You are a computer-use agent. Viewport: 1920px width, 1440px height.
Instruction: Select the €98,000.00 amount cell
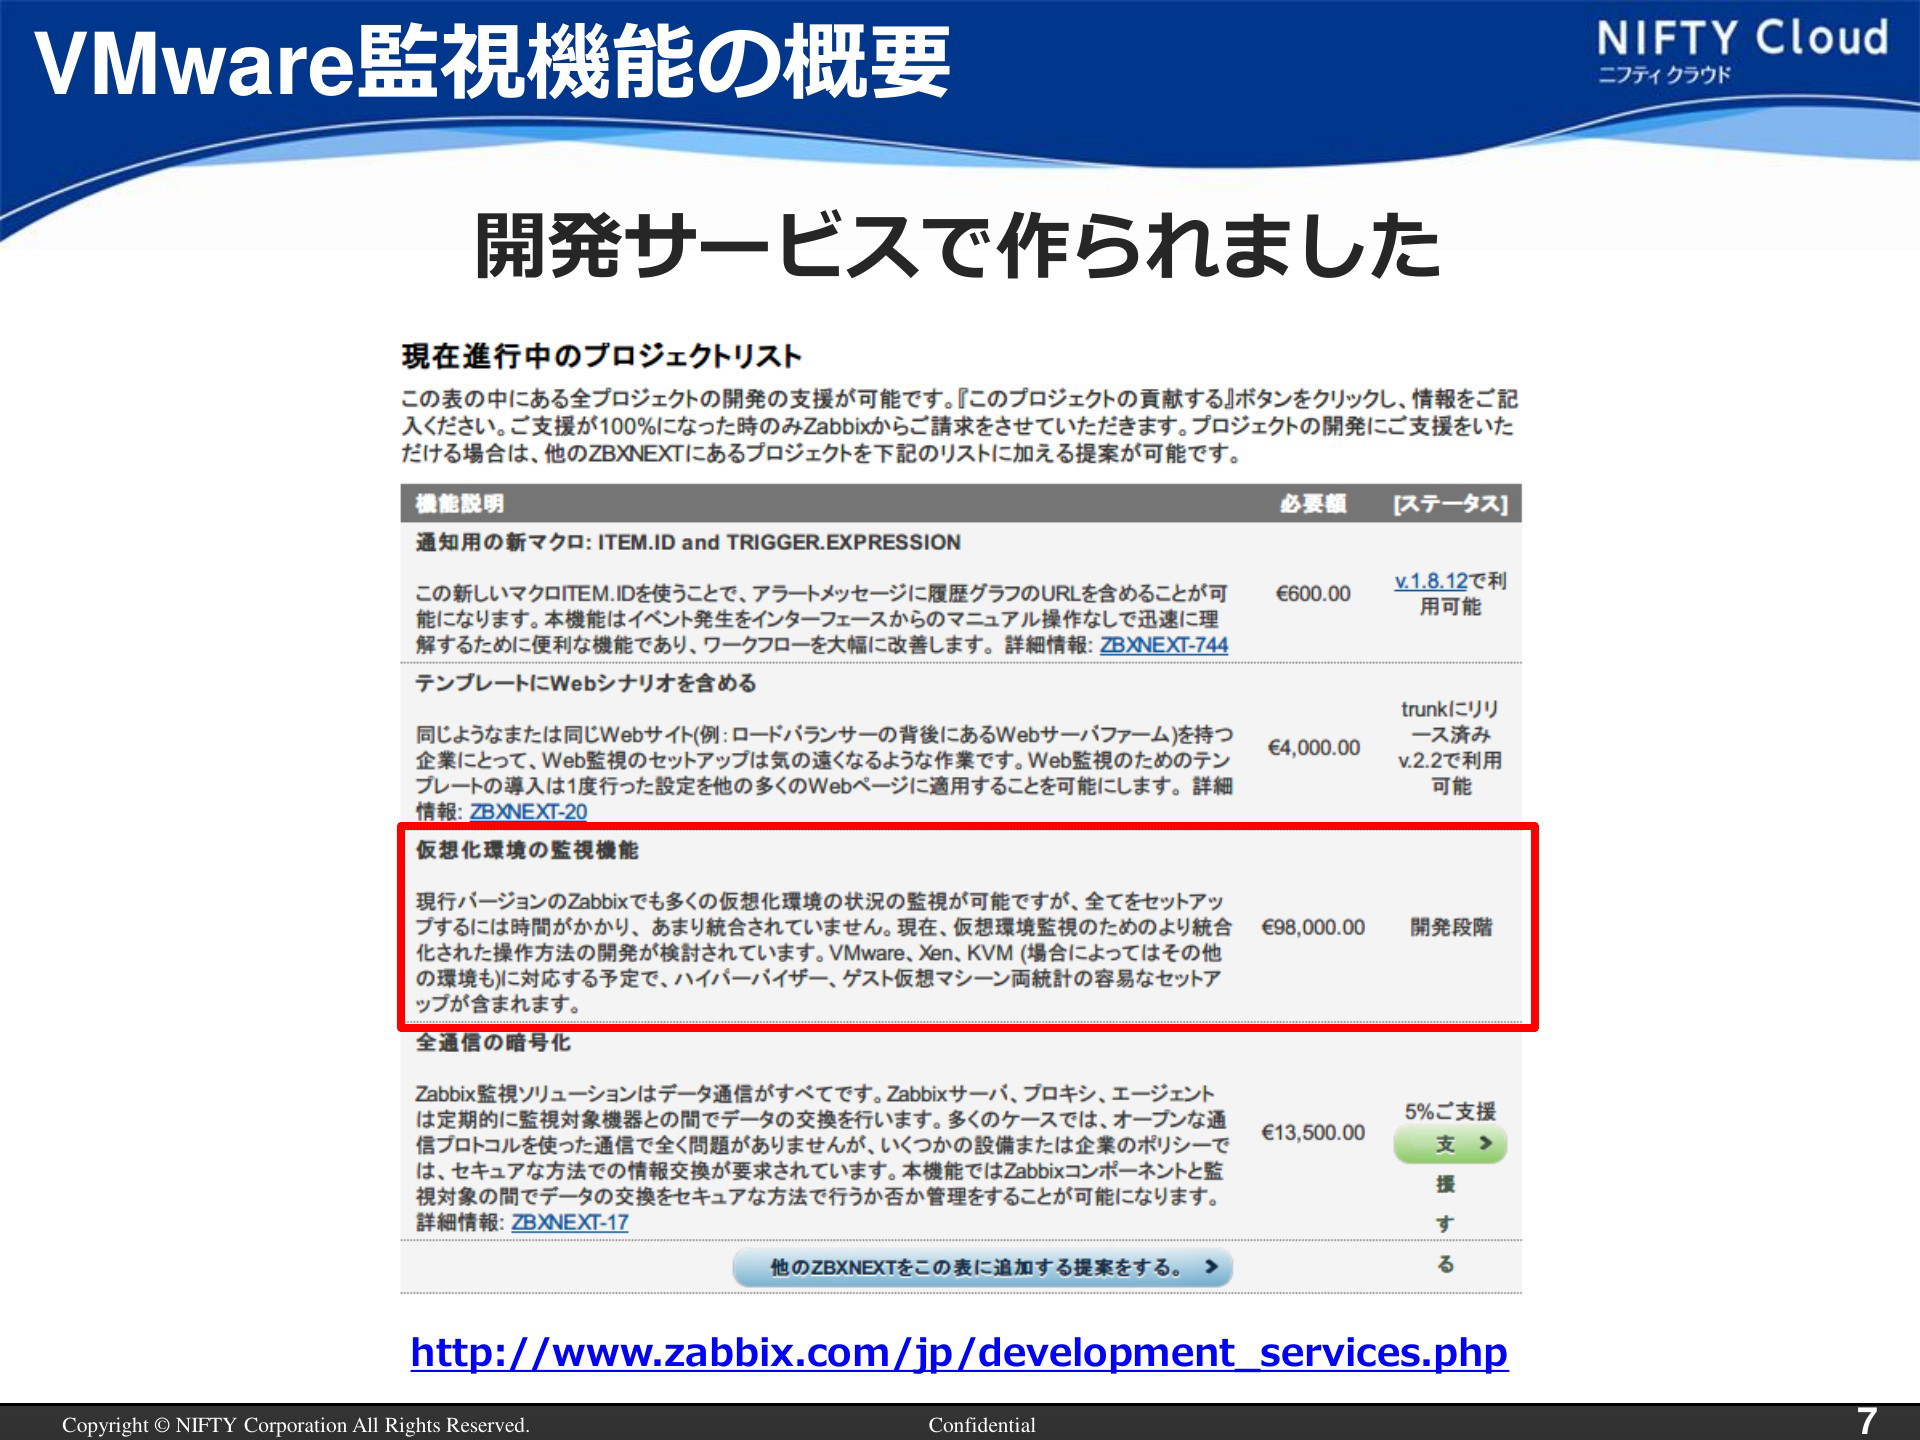tap(1313, 927)
